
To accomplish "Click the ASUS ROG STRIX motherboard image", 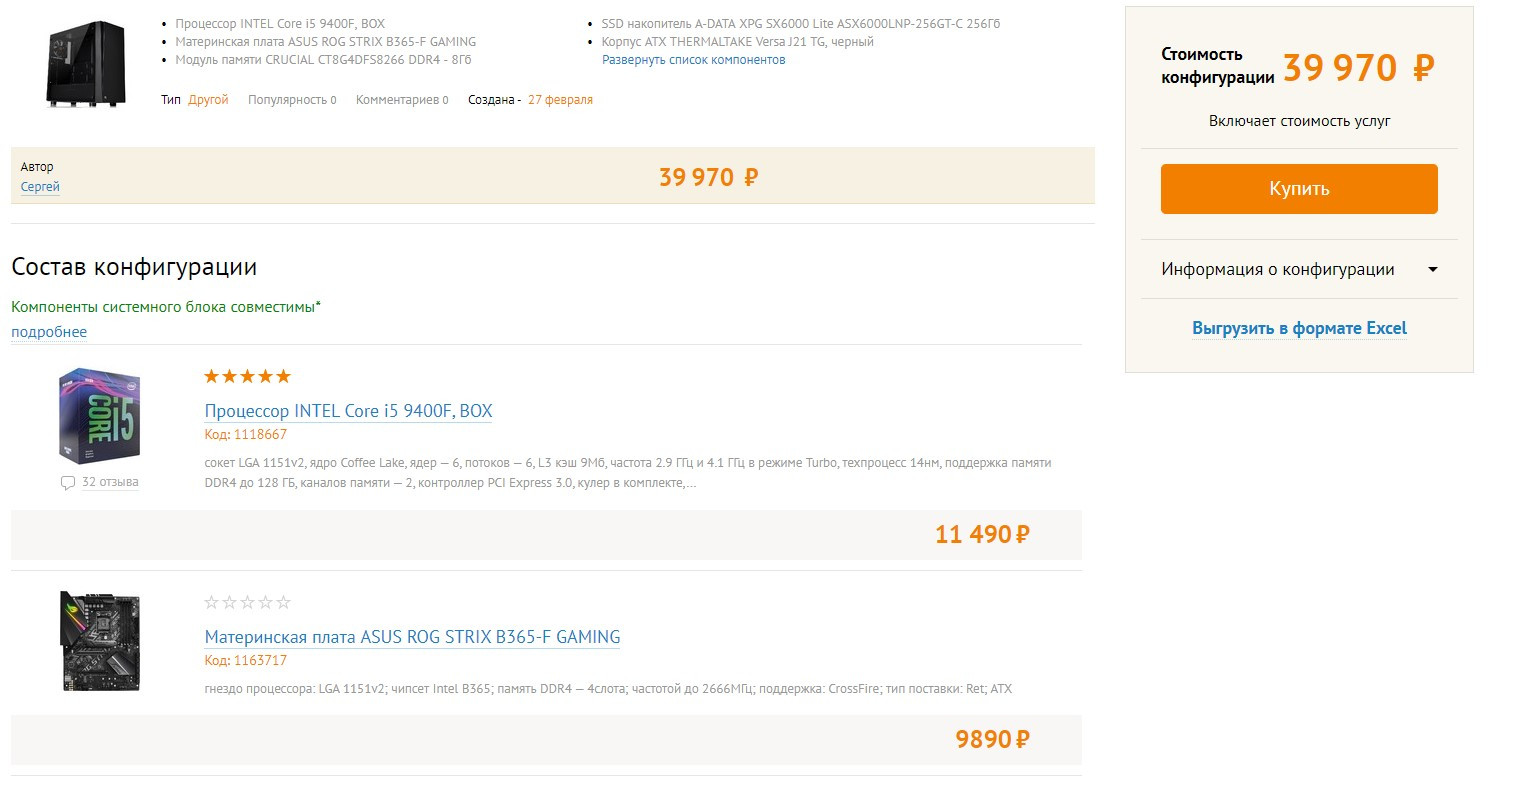I will (x=99, y=641).
